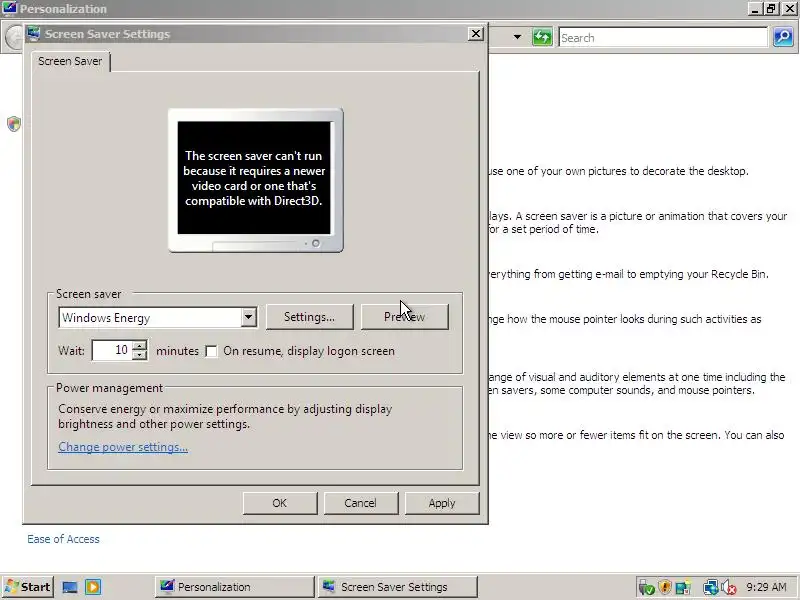This screenshot has width=800, height=600.
Task: Decrease the Wait minutes with down arrow
Action: 139,355
